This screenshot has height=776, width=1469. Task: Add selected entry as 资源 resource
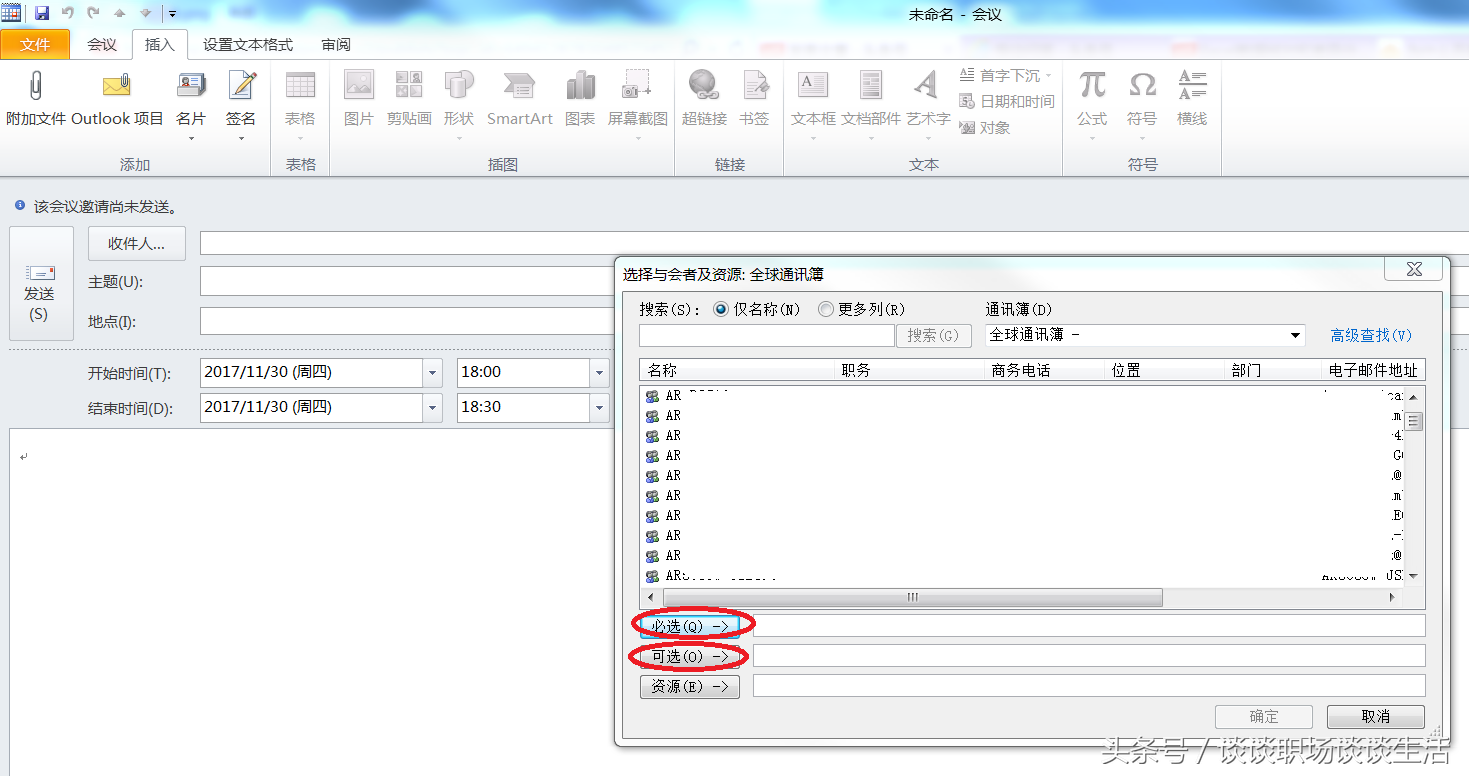click(690, 687)
